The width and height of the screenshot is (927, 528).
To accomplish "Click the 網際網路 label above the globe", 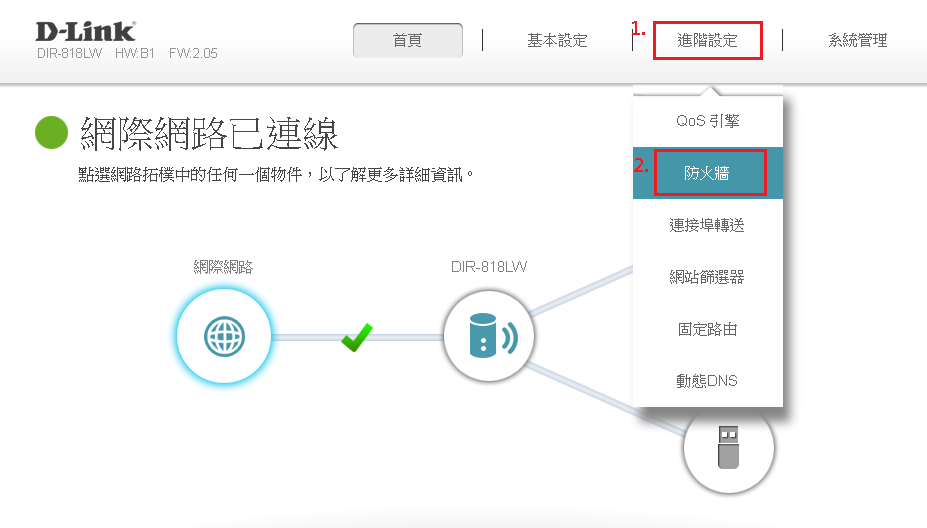I will 223,267.
